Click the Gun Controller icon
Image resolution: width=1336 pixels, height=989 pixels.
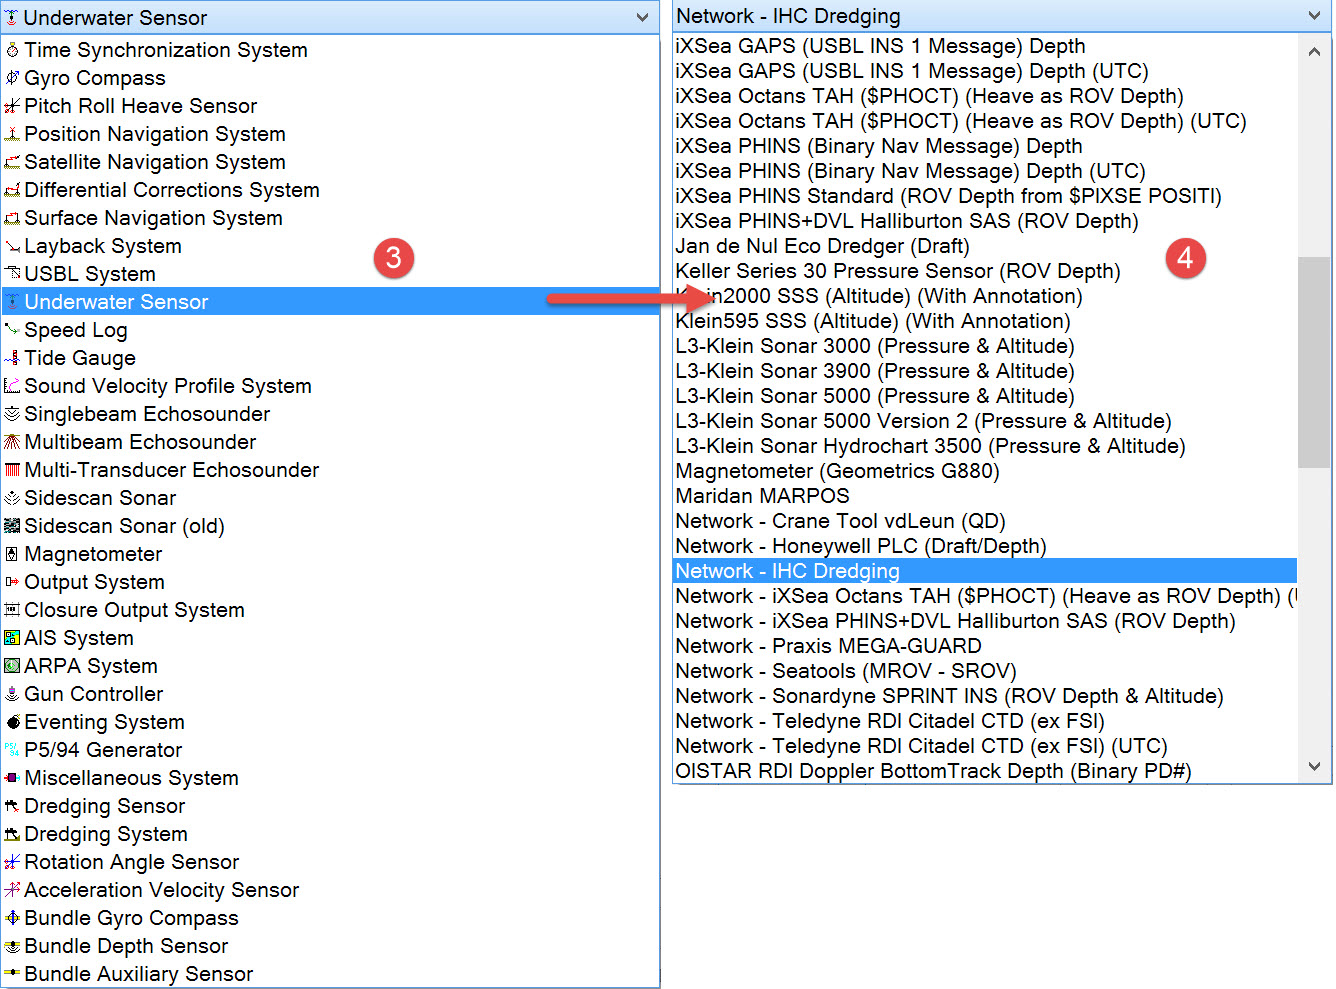click(x=12, y=694)
